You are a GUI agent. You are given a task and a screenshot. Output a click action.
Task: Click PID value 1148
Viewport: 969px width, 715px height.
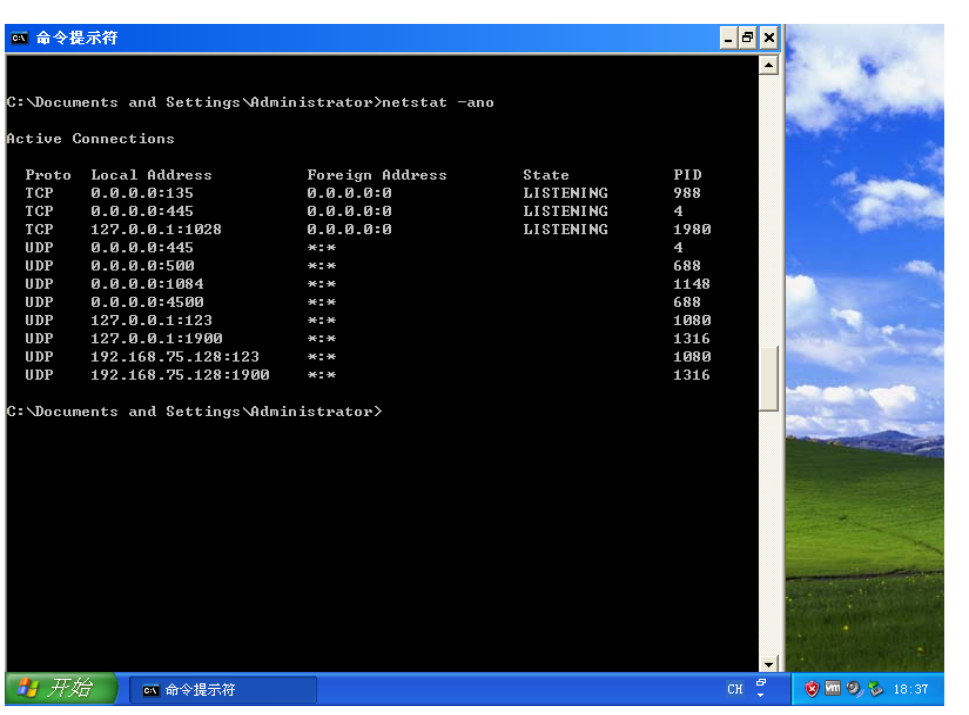pos(692,284)
